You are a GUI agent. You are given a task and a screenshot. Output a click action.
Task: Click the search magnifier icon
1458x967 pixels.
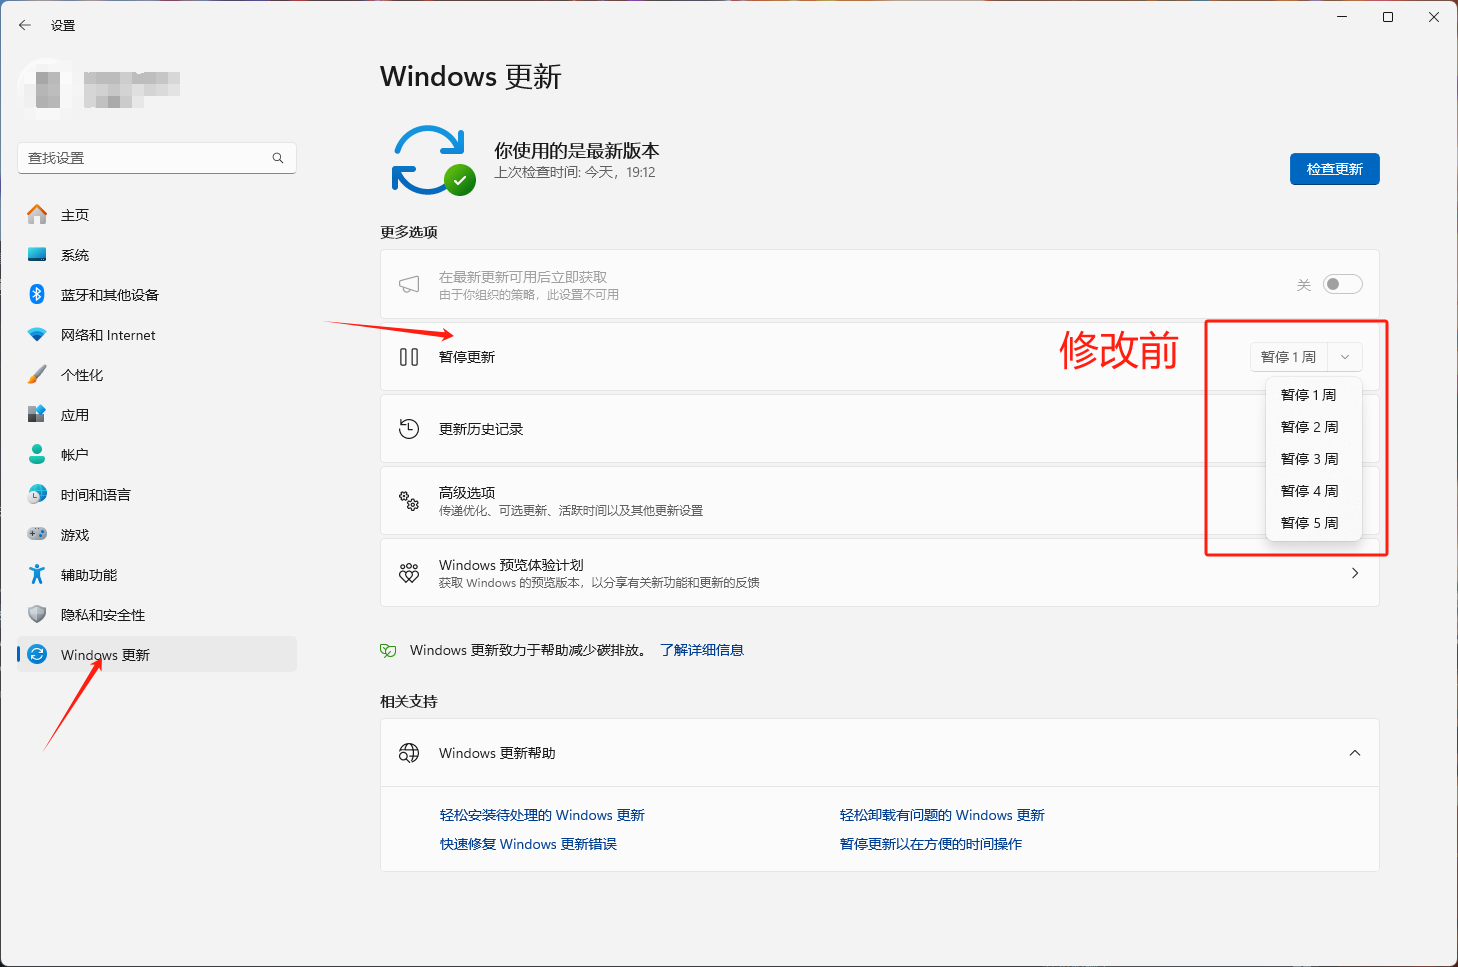click(278, 158)
